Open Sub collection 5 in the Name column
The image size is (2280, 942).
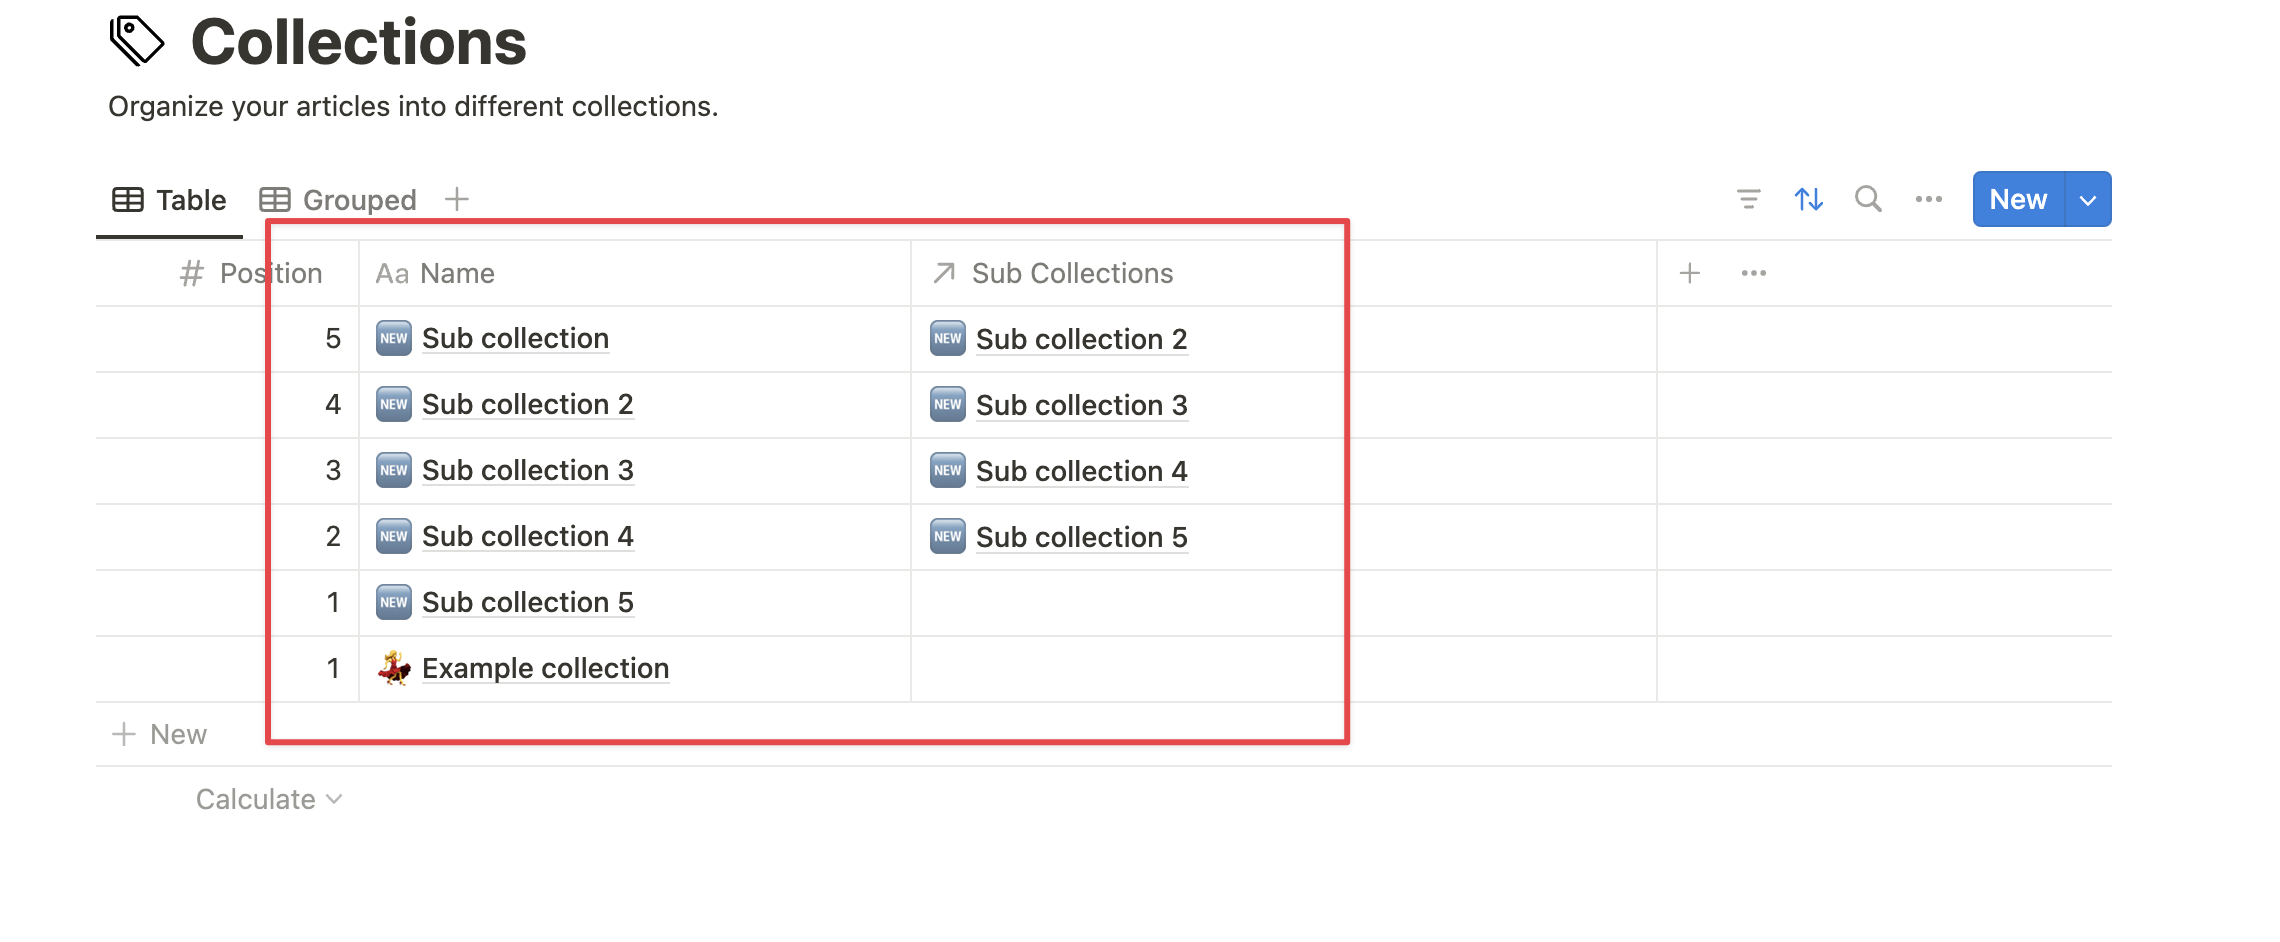tap(527, 602)
